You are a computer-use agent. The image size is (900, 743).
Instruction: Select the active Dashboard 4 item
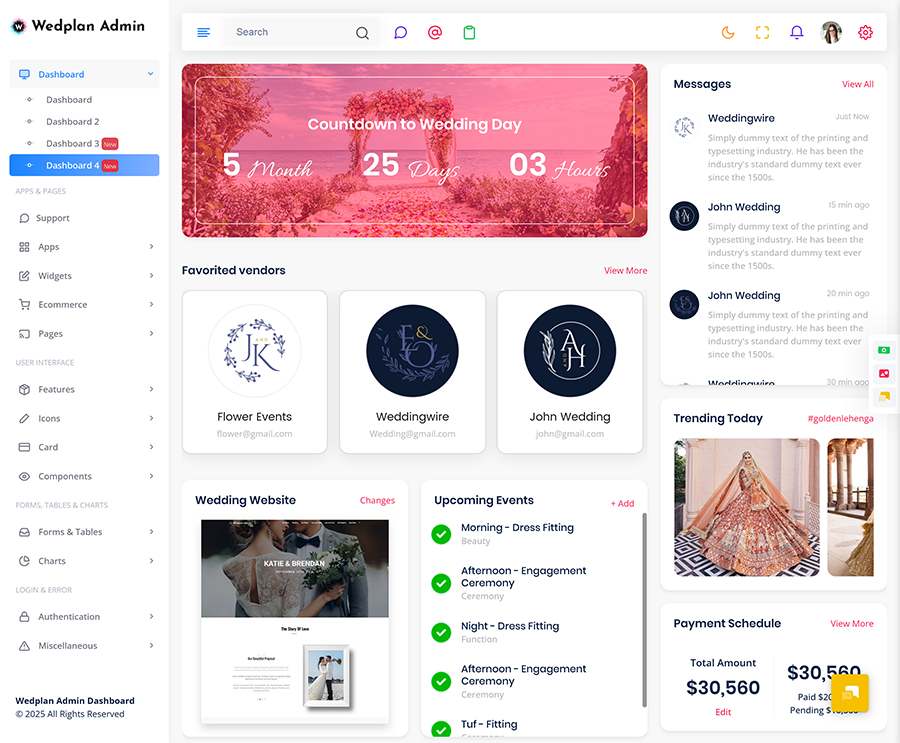84,165
